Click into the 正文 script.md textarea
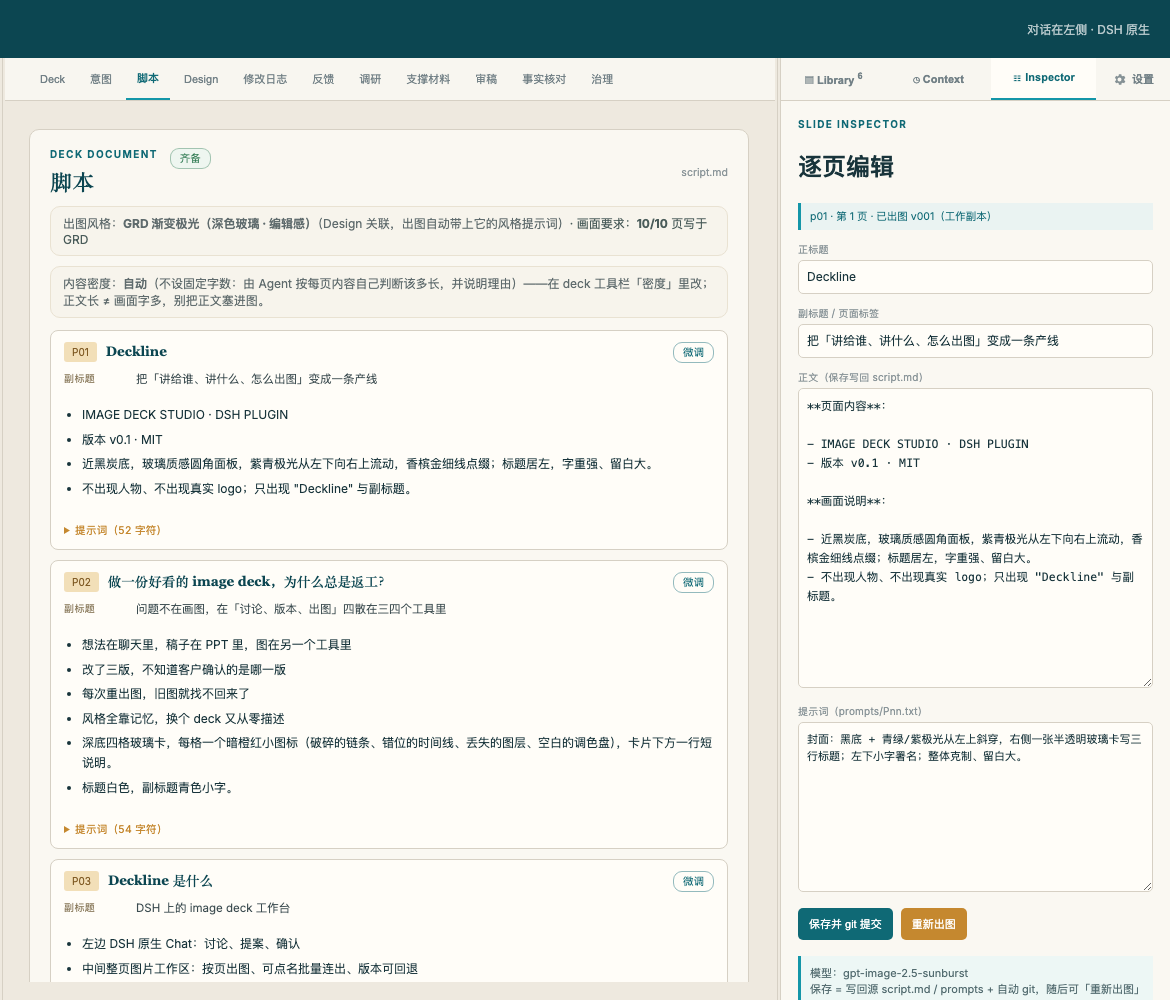The height and width of the screenshot is (1000, 1170). pyautogui.click(x=975, y=537)
